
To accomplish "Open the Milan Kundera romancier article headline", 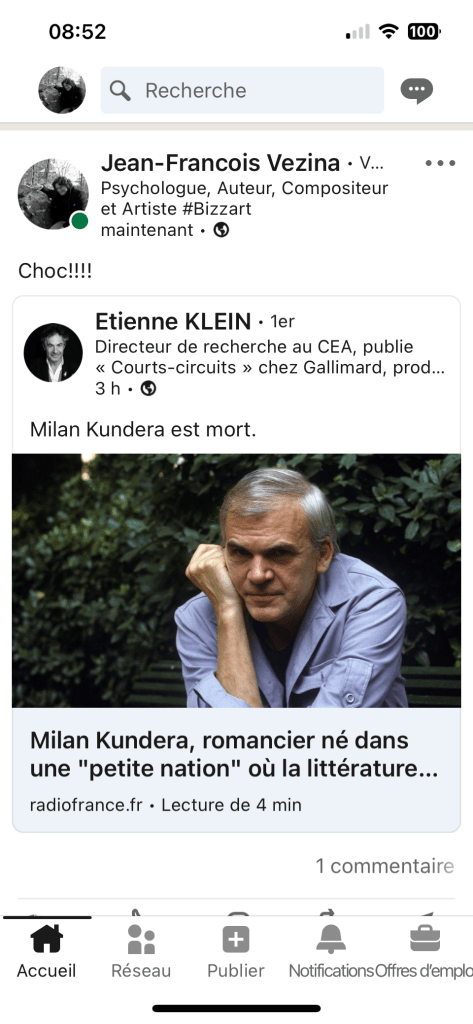I will point(234,755).
